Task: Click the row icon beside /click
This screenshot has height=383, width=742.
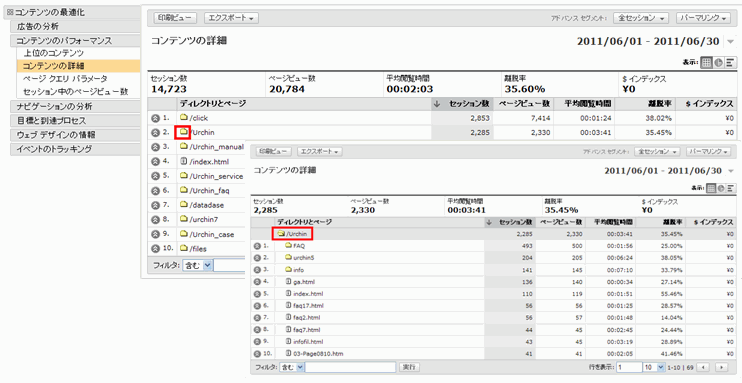Action: (155, 118)
